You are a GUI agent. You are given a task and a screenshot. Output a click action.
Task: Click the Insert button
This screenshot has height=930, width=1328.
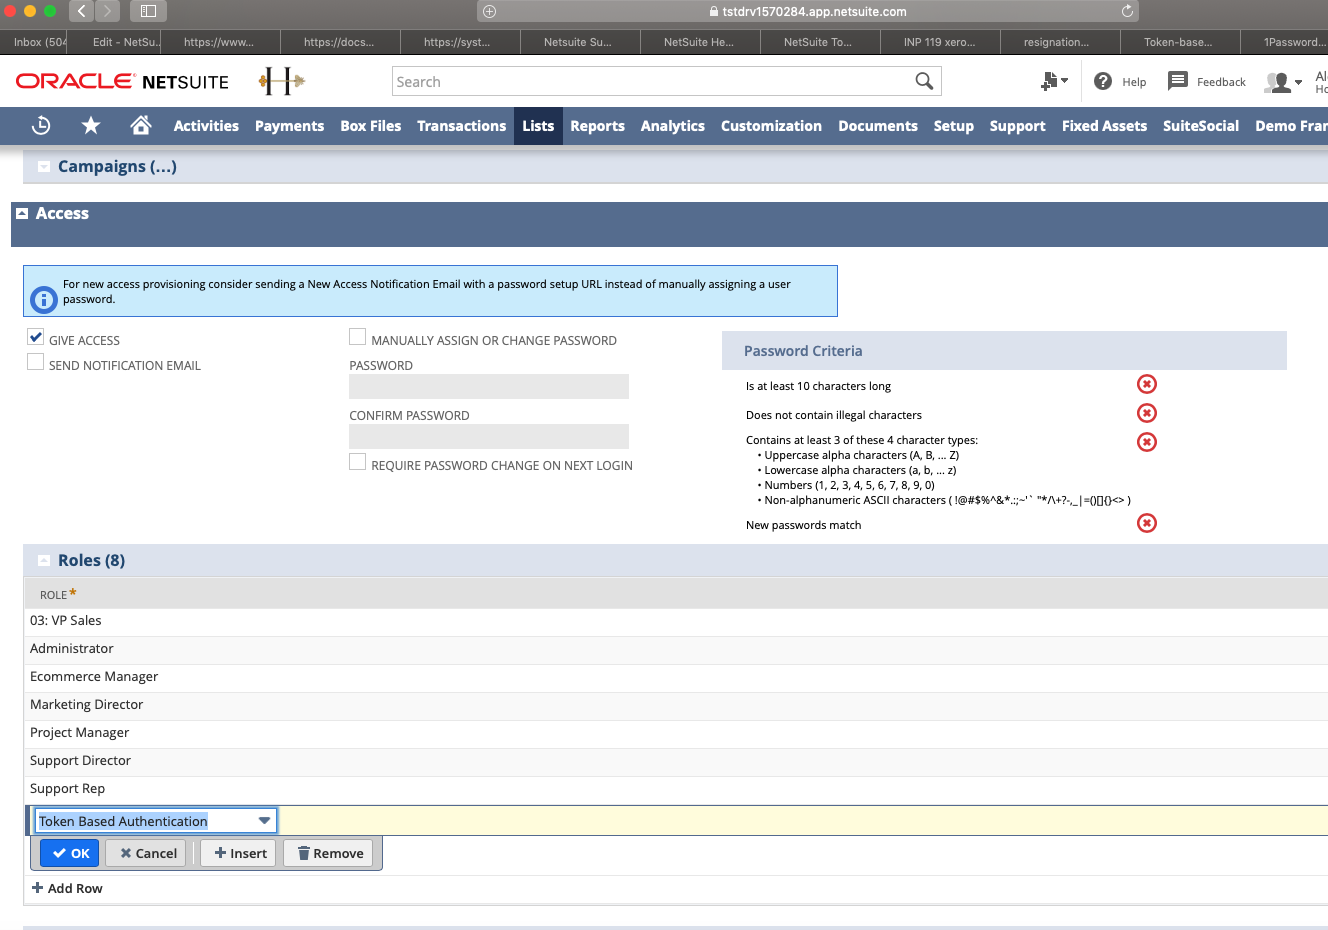pos(240,853)
